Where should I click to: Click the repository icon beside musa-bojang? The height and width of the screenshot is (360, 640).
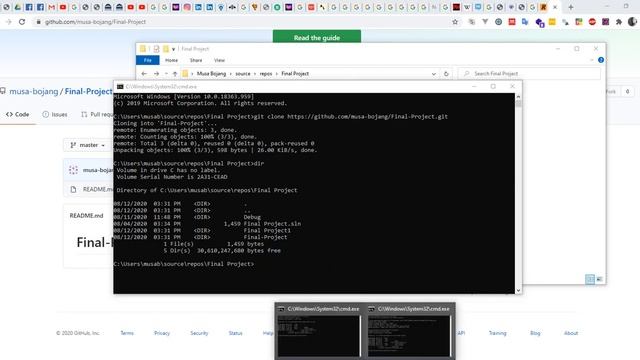pyautogui.click(x=3, y=91)
